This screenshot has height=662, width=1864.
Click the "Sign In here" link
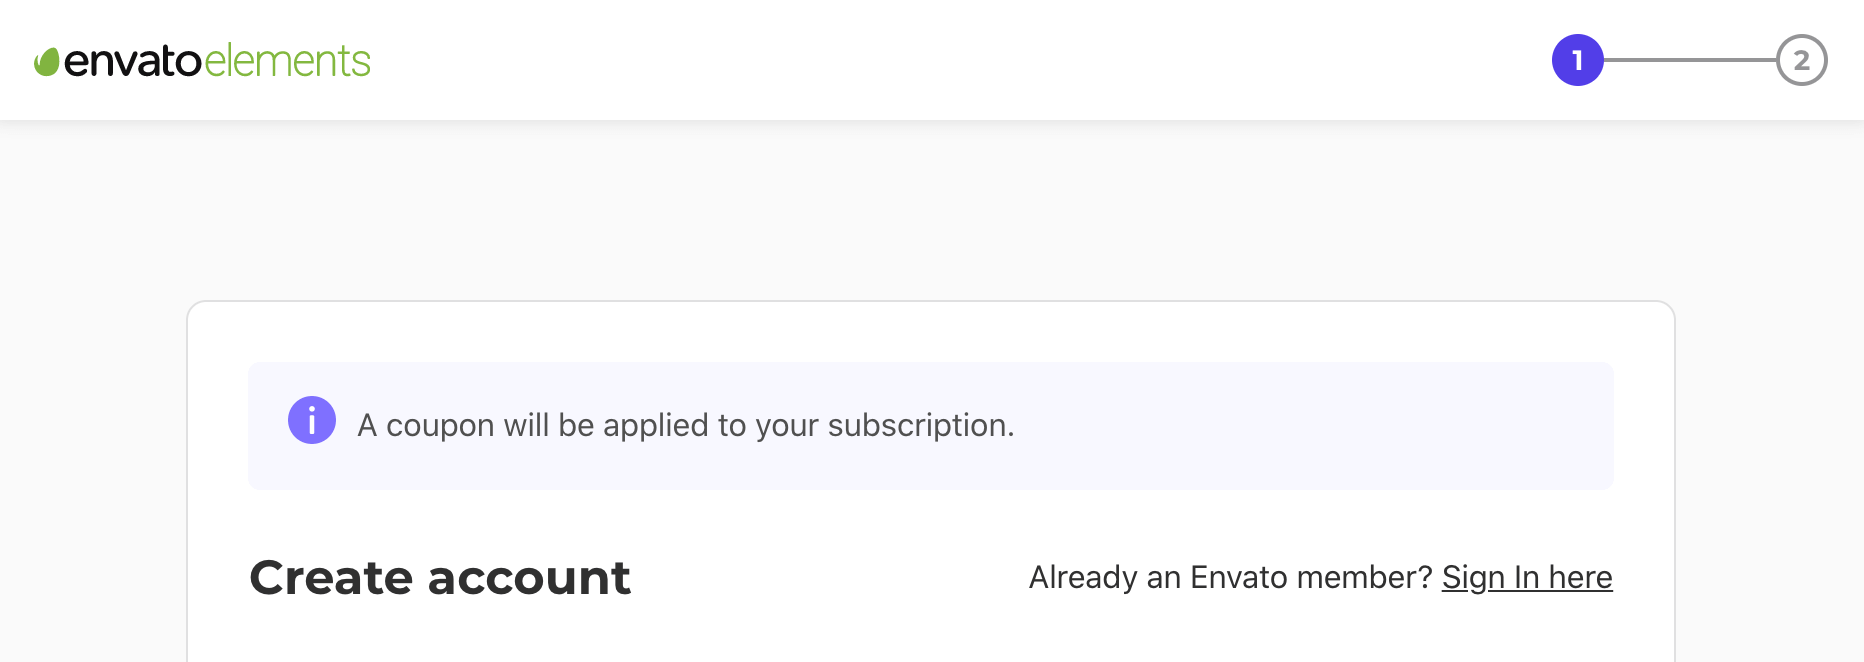(1527, 577)
